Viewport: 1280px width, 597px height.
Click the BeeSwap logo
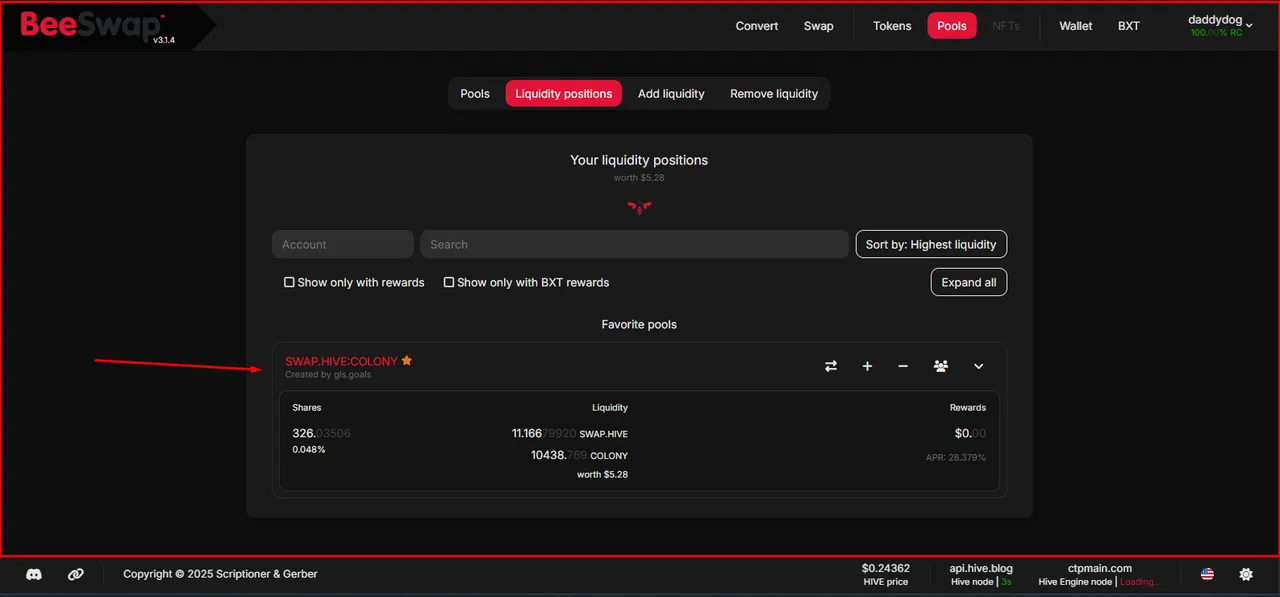(93, 24)
